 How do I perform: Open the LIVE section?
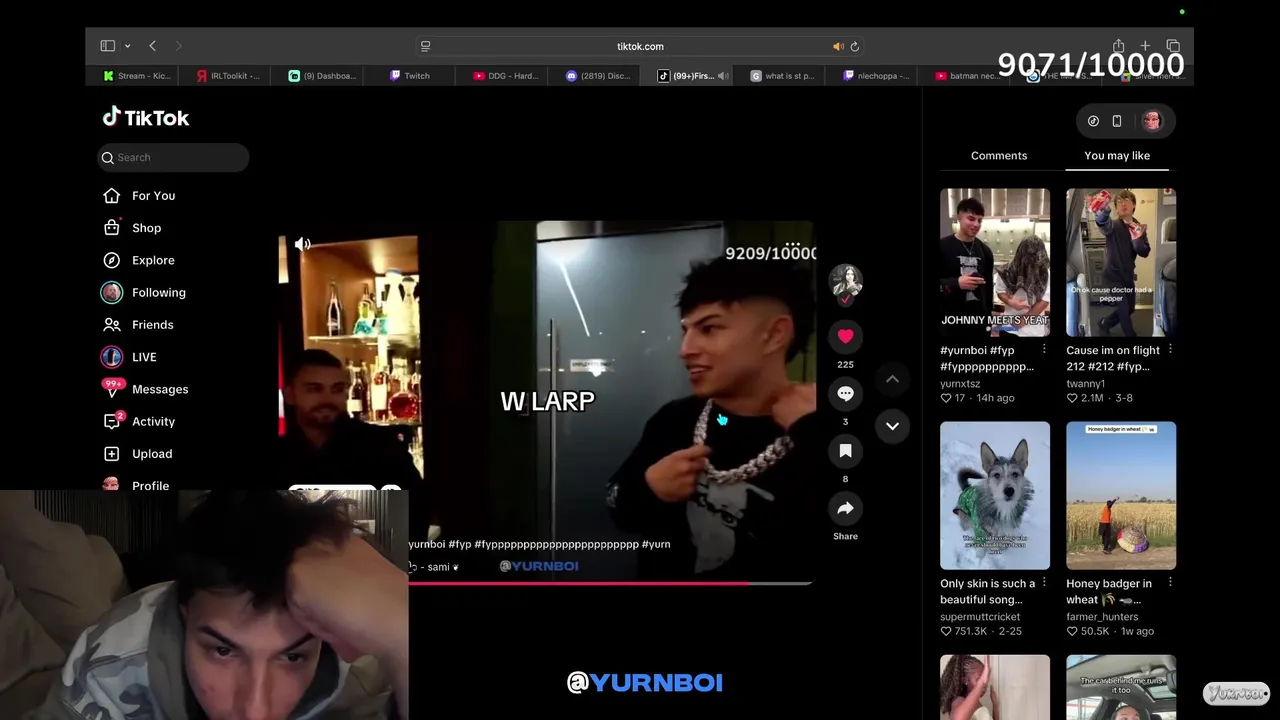144,357
